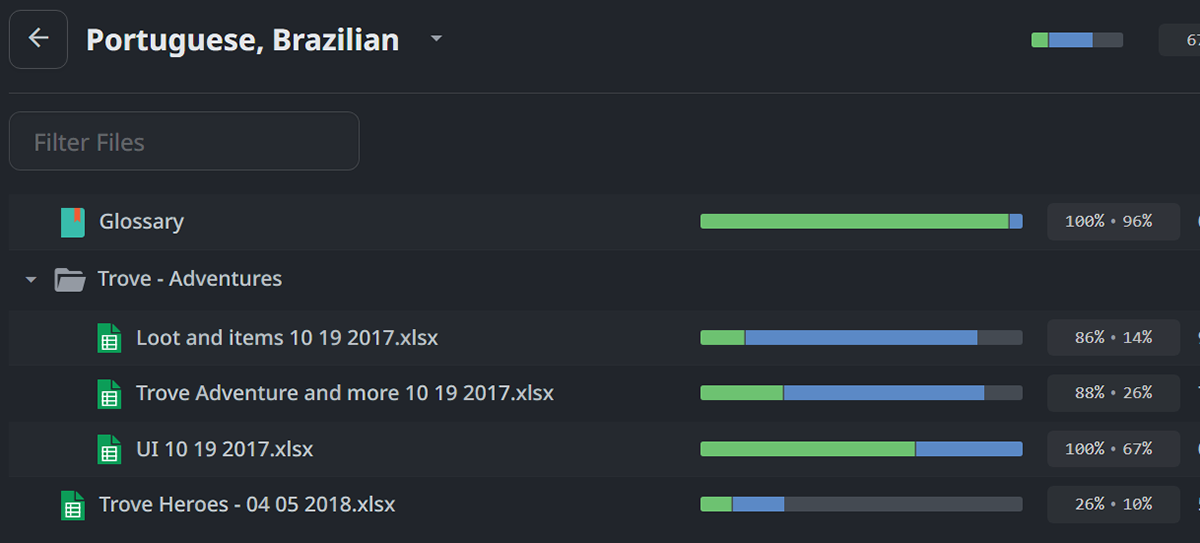Click the Filter Files input field
This screenshot has width=1200, height=543.
click(x=184, y=141)
